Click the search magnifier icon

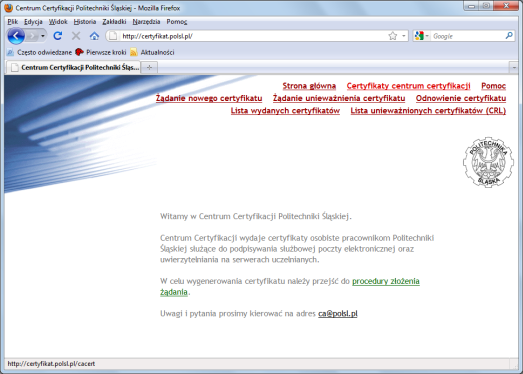click(x=509, y=35)
